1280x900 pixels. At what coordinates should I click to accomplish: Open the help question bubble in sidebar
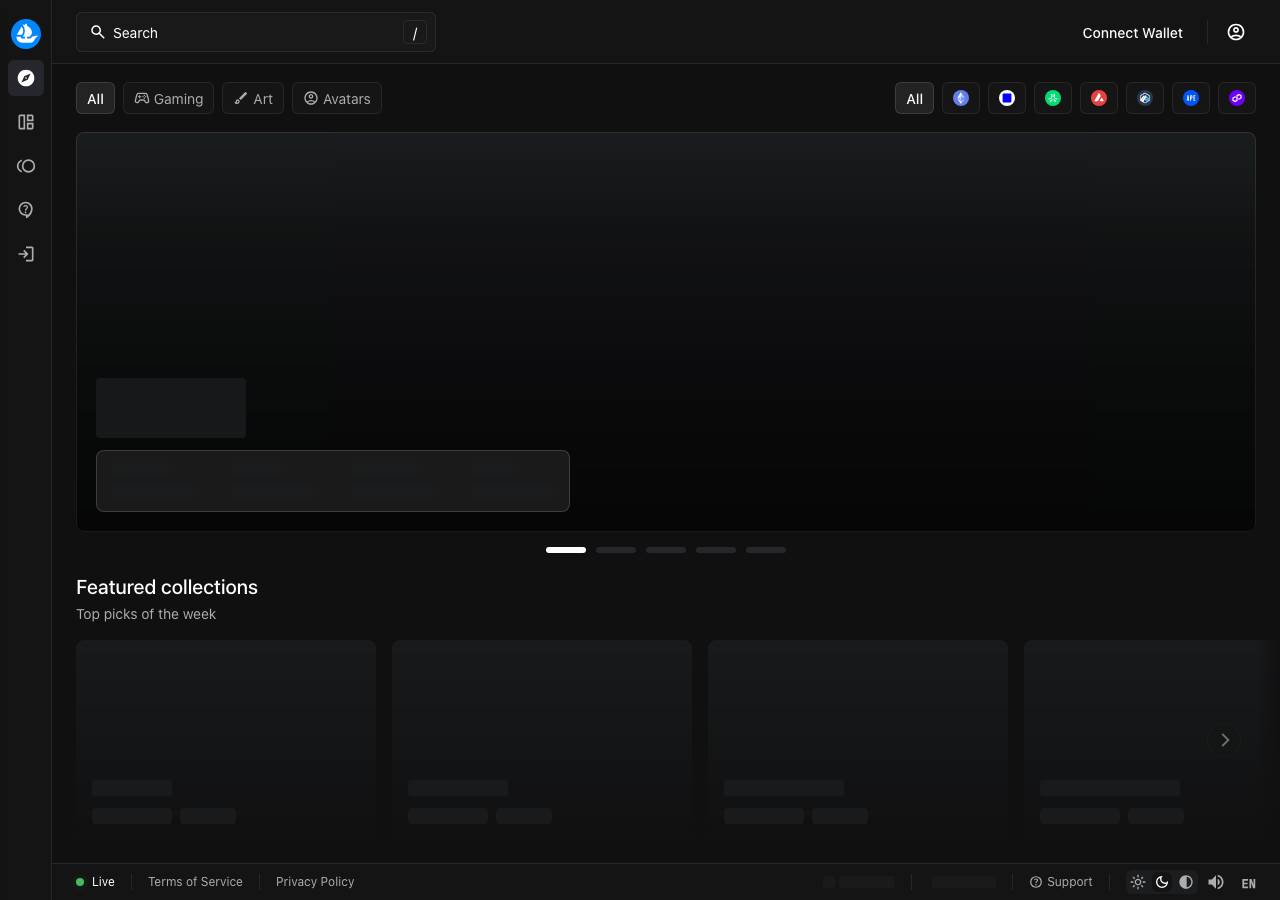(26, 210)
